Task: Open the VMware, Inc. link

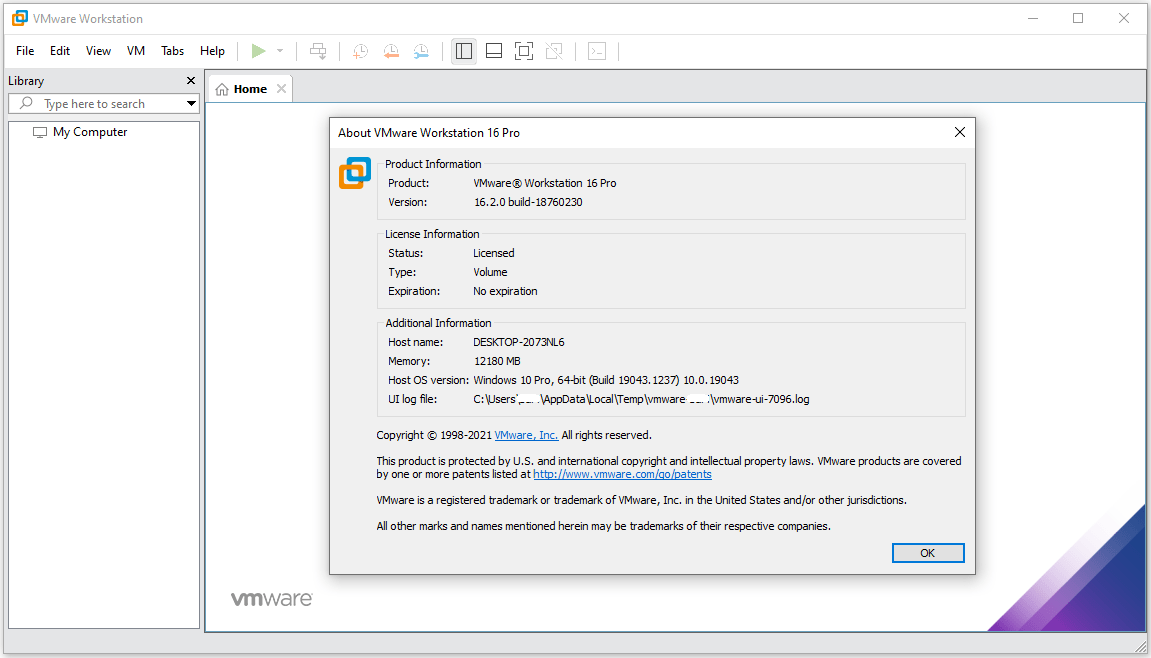Action: click(x=526, y=435)
